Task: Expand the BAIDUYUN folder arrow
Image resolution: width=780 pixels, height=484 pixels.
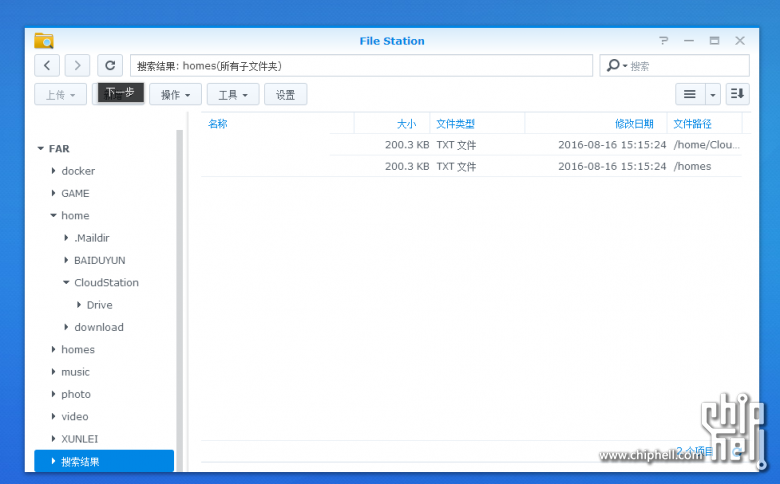Action: tap(66, 260)
